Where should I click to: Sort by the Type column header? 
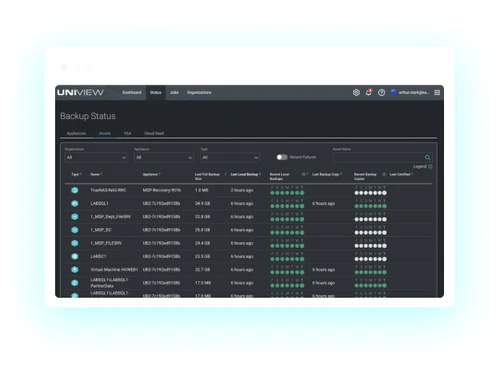pyautogui.click(x=76, y=174)
